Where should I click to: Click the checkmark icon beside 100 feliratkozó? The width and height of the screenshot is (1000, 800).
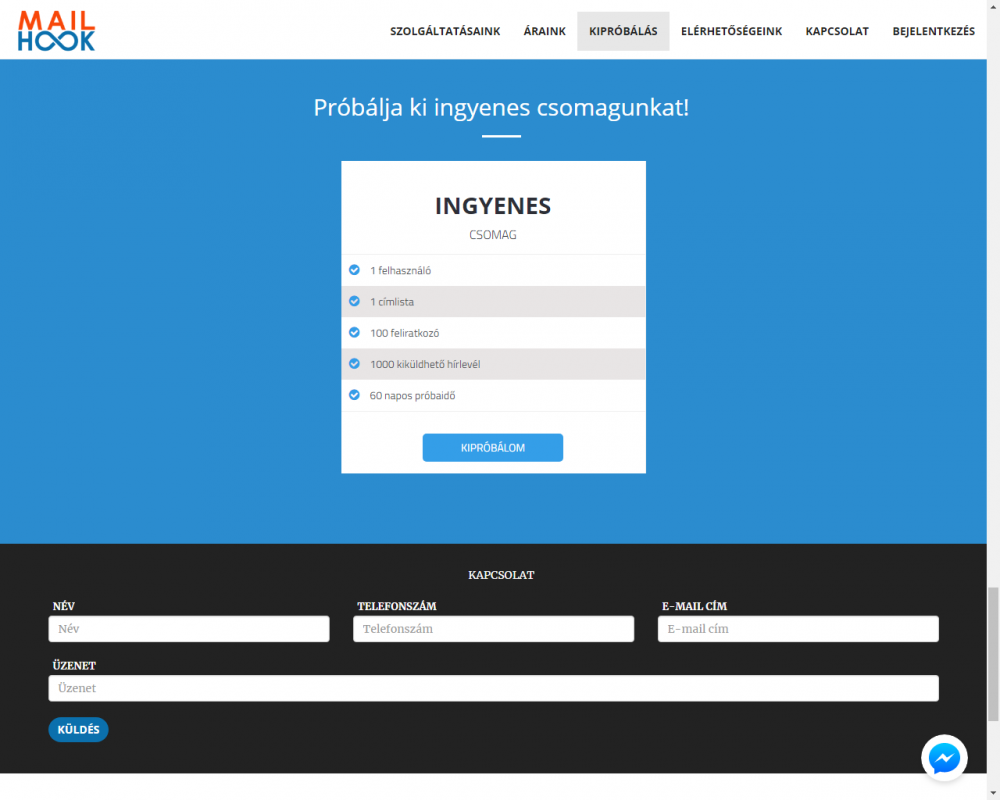[x=354, y=332]
